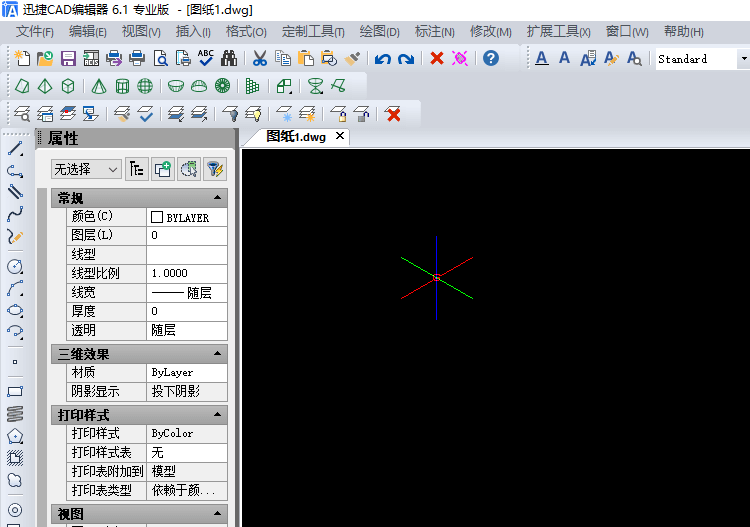Open the print preview
Image resolution: width=750 pixels, height=527 pixels.
tap(160, 58)
